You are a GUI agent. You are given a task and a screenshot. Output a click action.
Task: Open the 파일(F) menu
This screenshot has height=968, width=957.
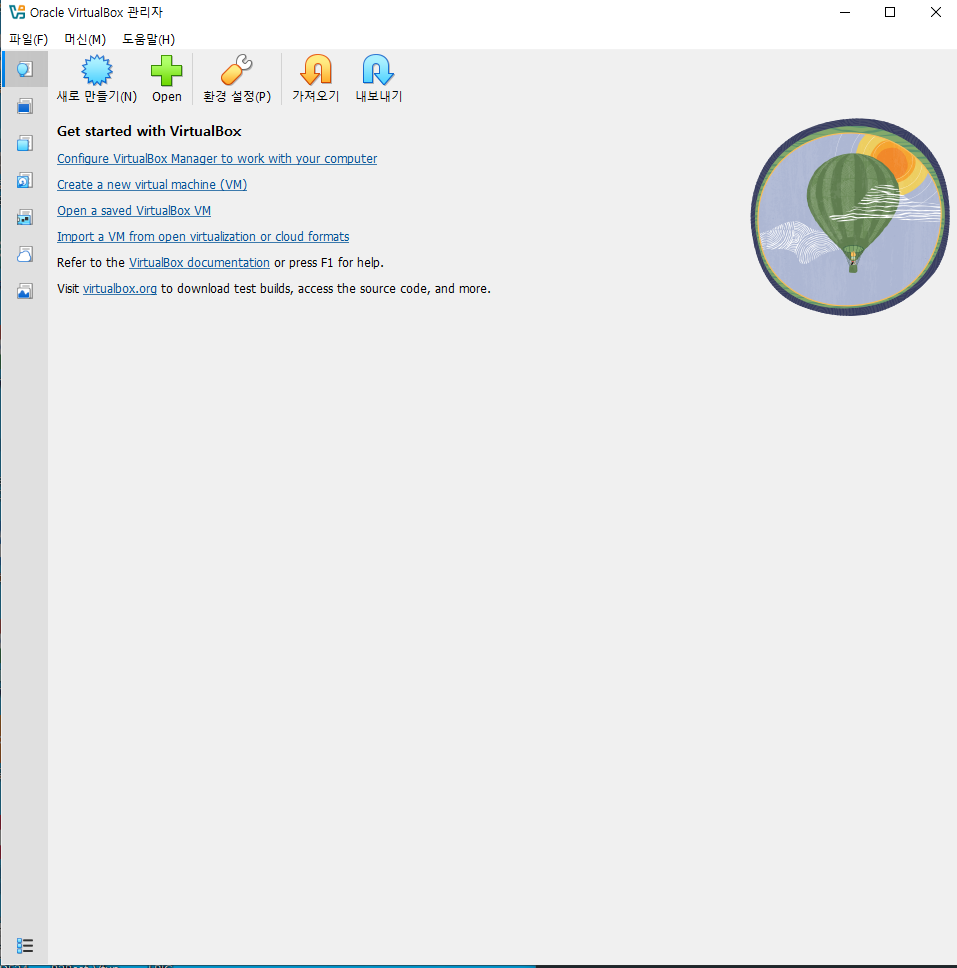28,40
